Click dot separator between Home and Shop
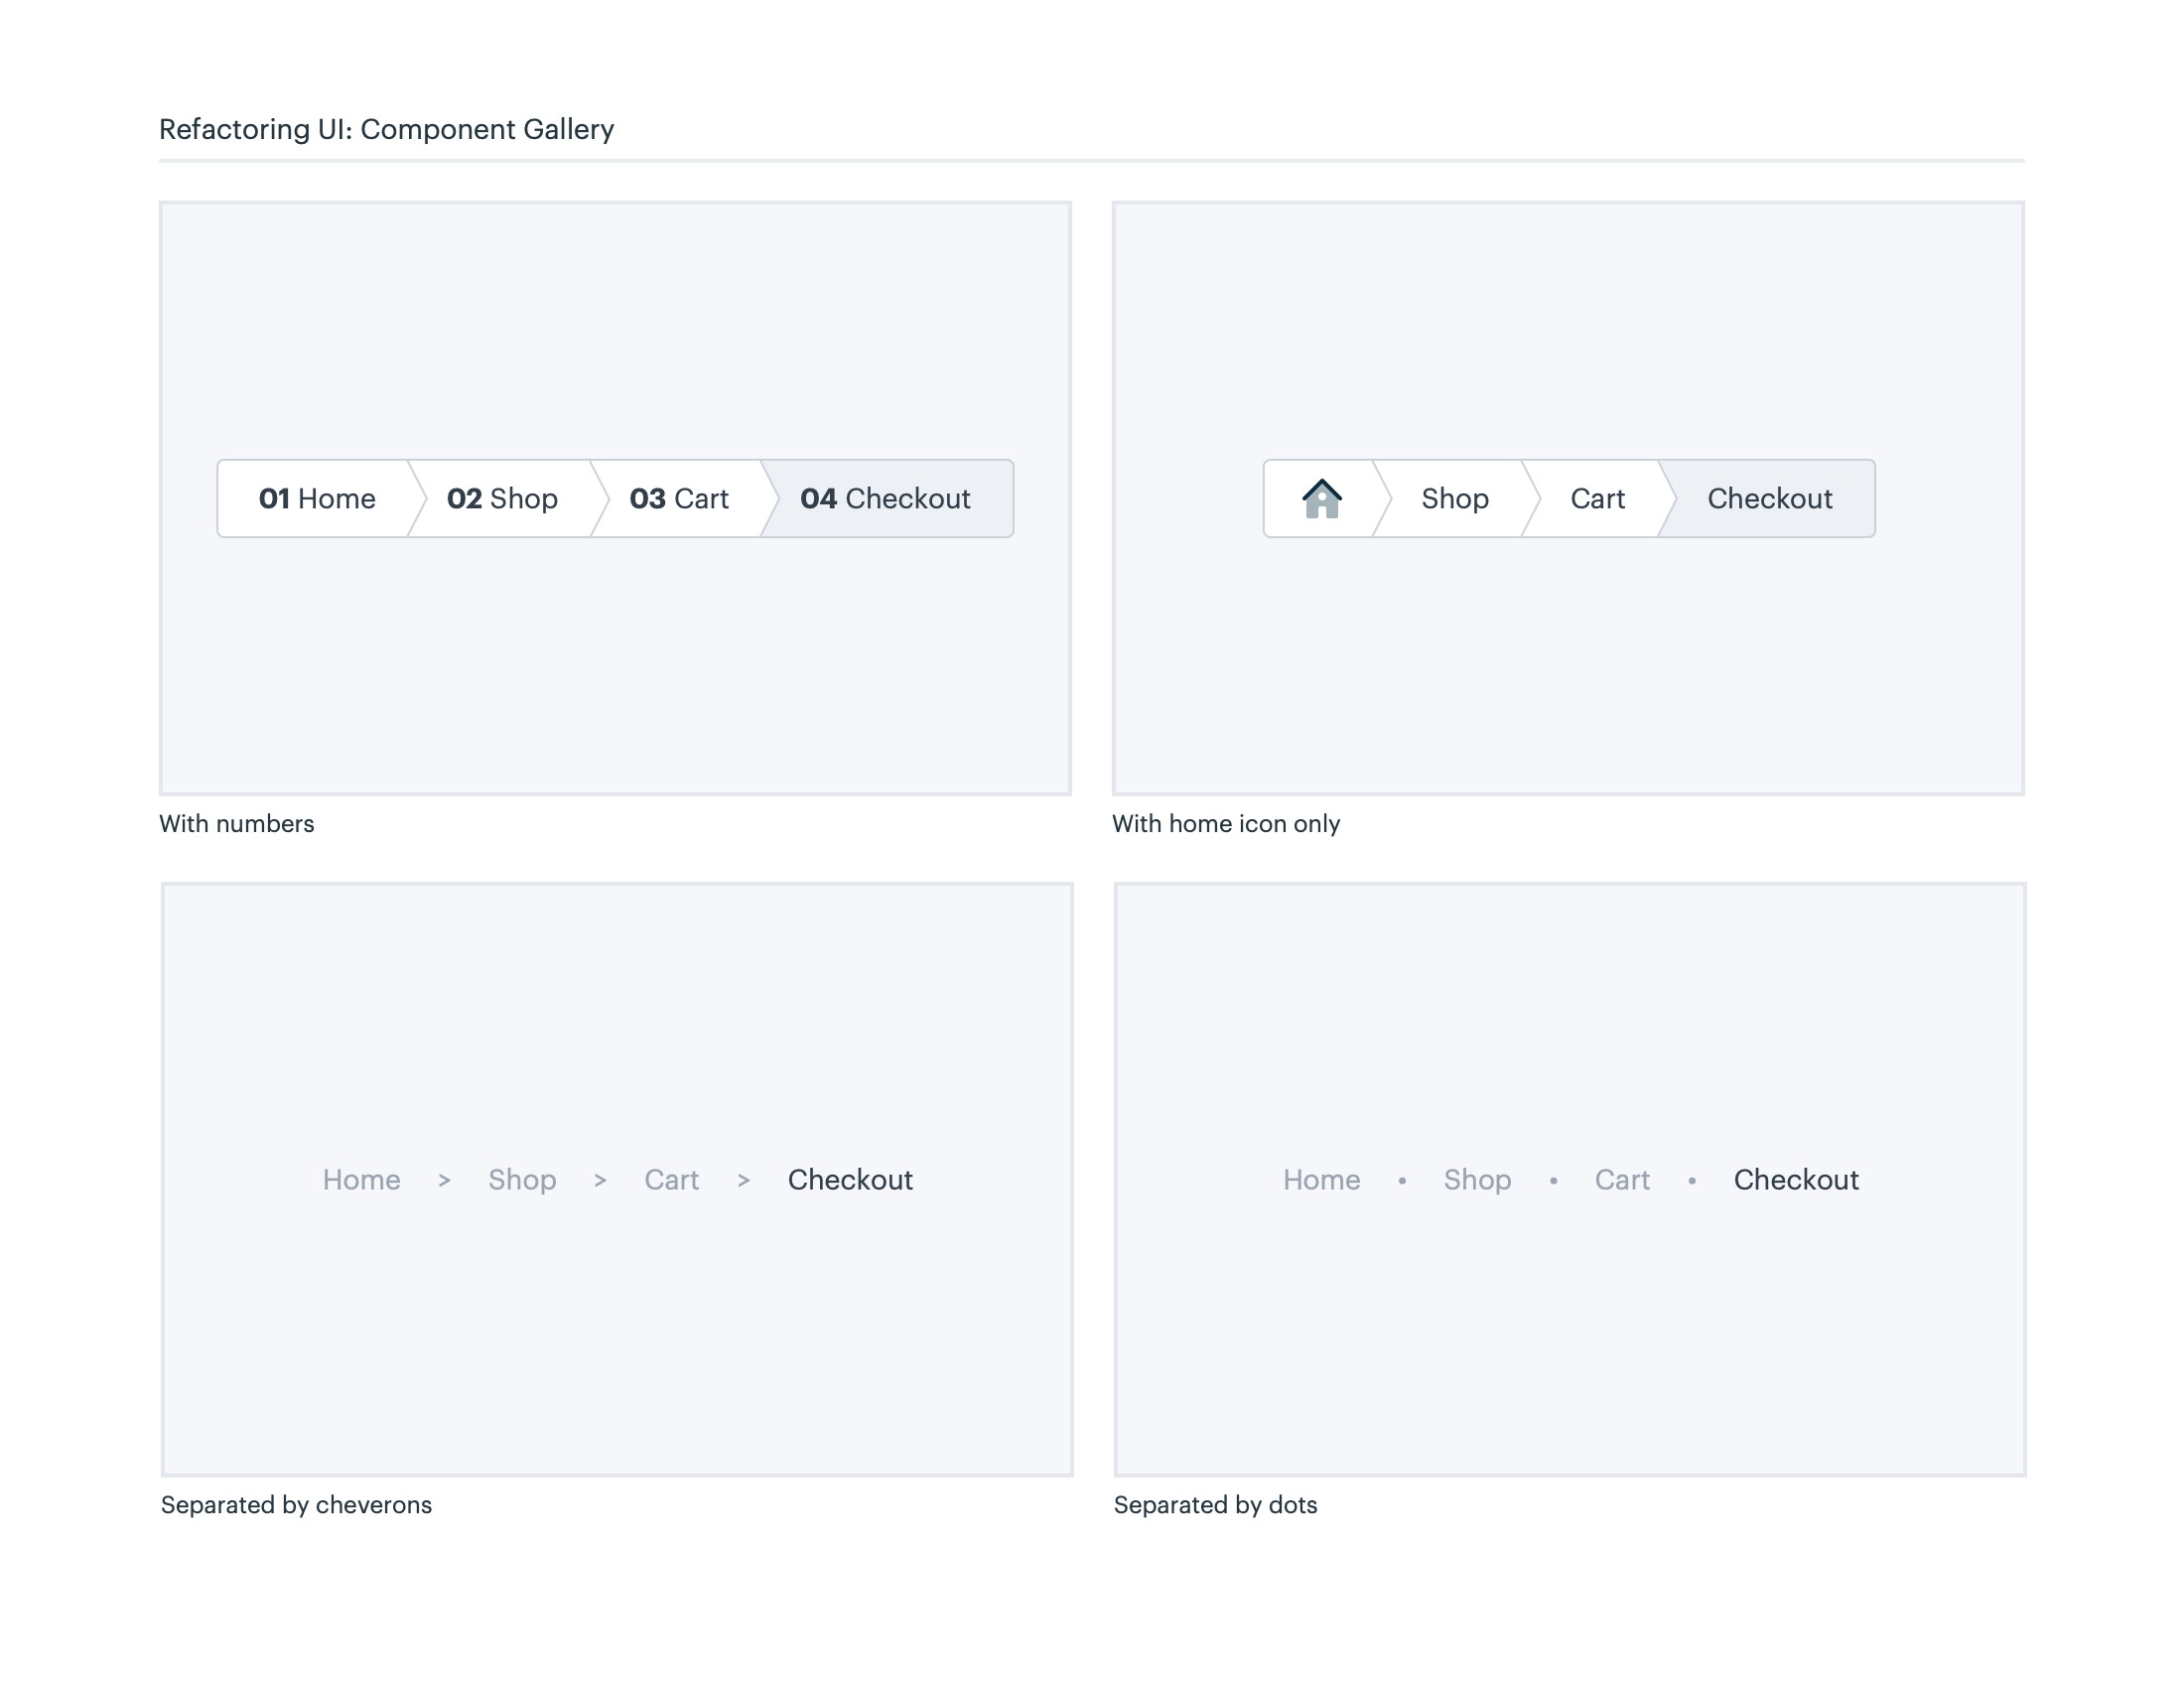This screenshot has width=2184, height=1688. coord(1402,1181)
